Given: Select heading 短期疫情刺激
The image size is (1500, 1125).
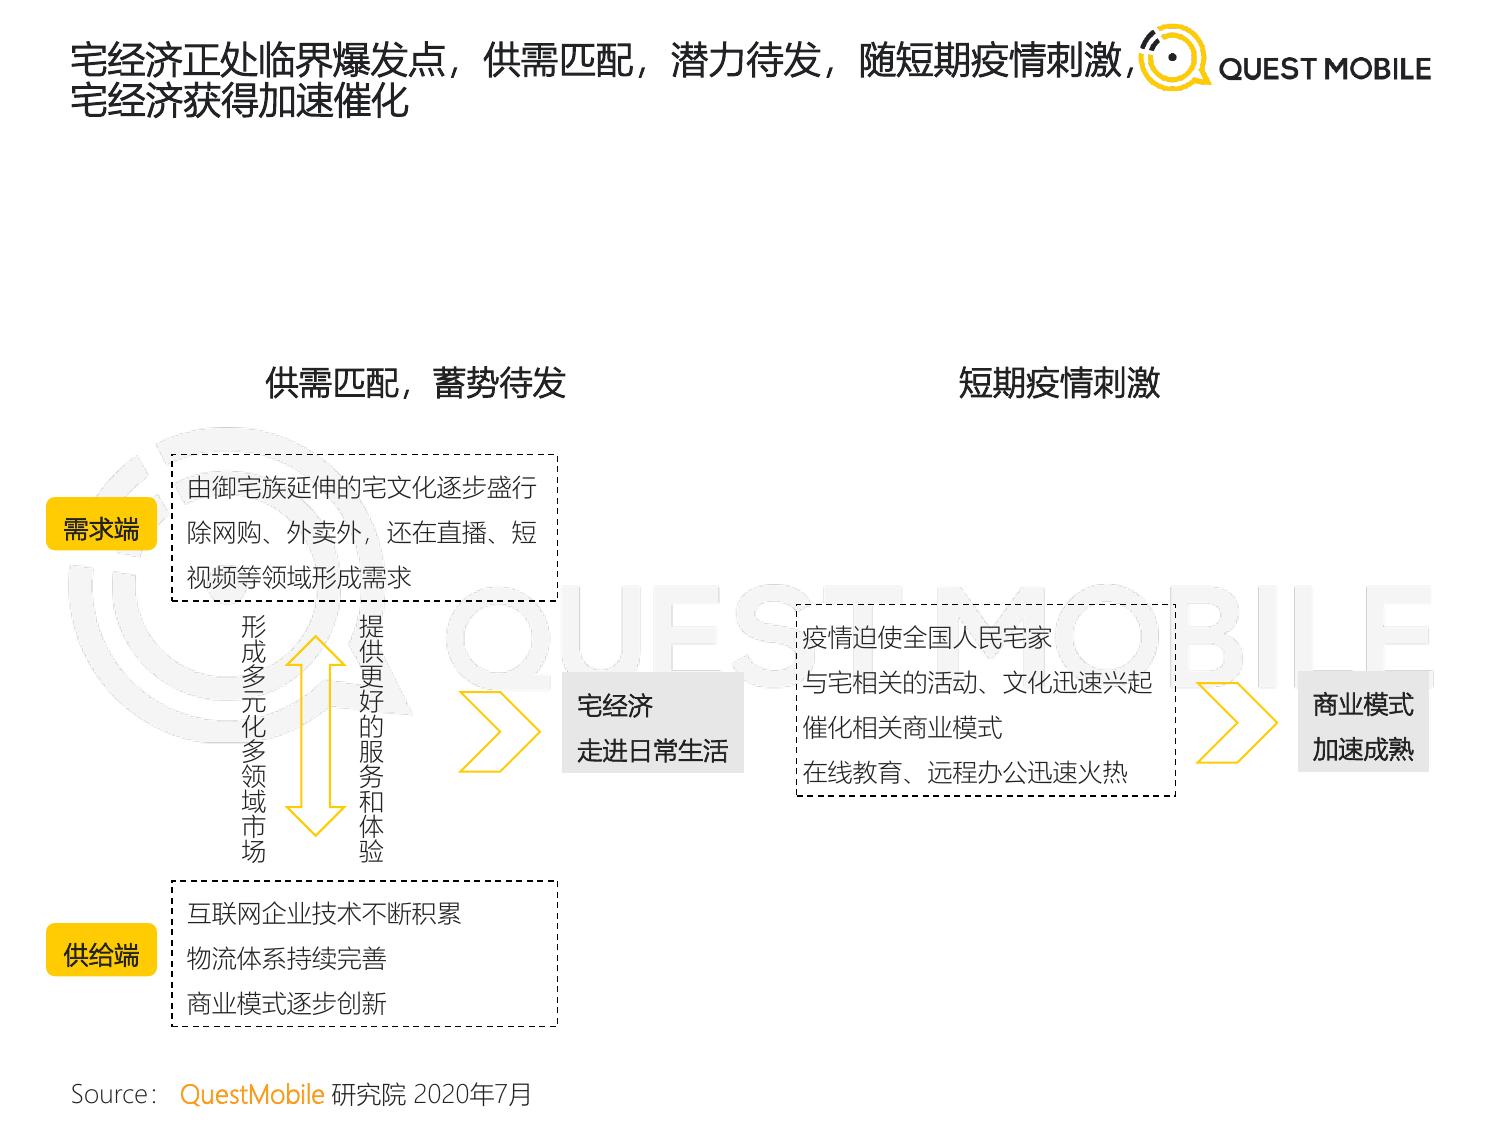Looking at the screenshot, I should click(x=1059, y=382).
